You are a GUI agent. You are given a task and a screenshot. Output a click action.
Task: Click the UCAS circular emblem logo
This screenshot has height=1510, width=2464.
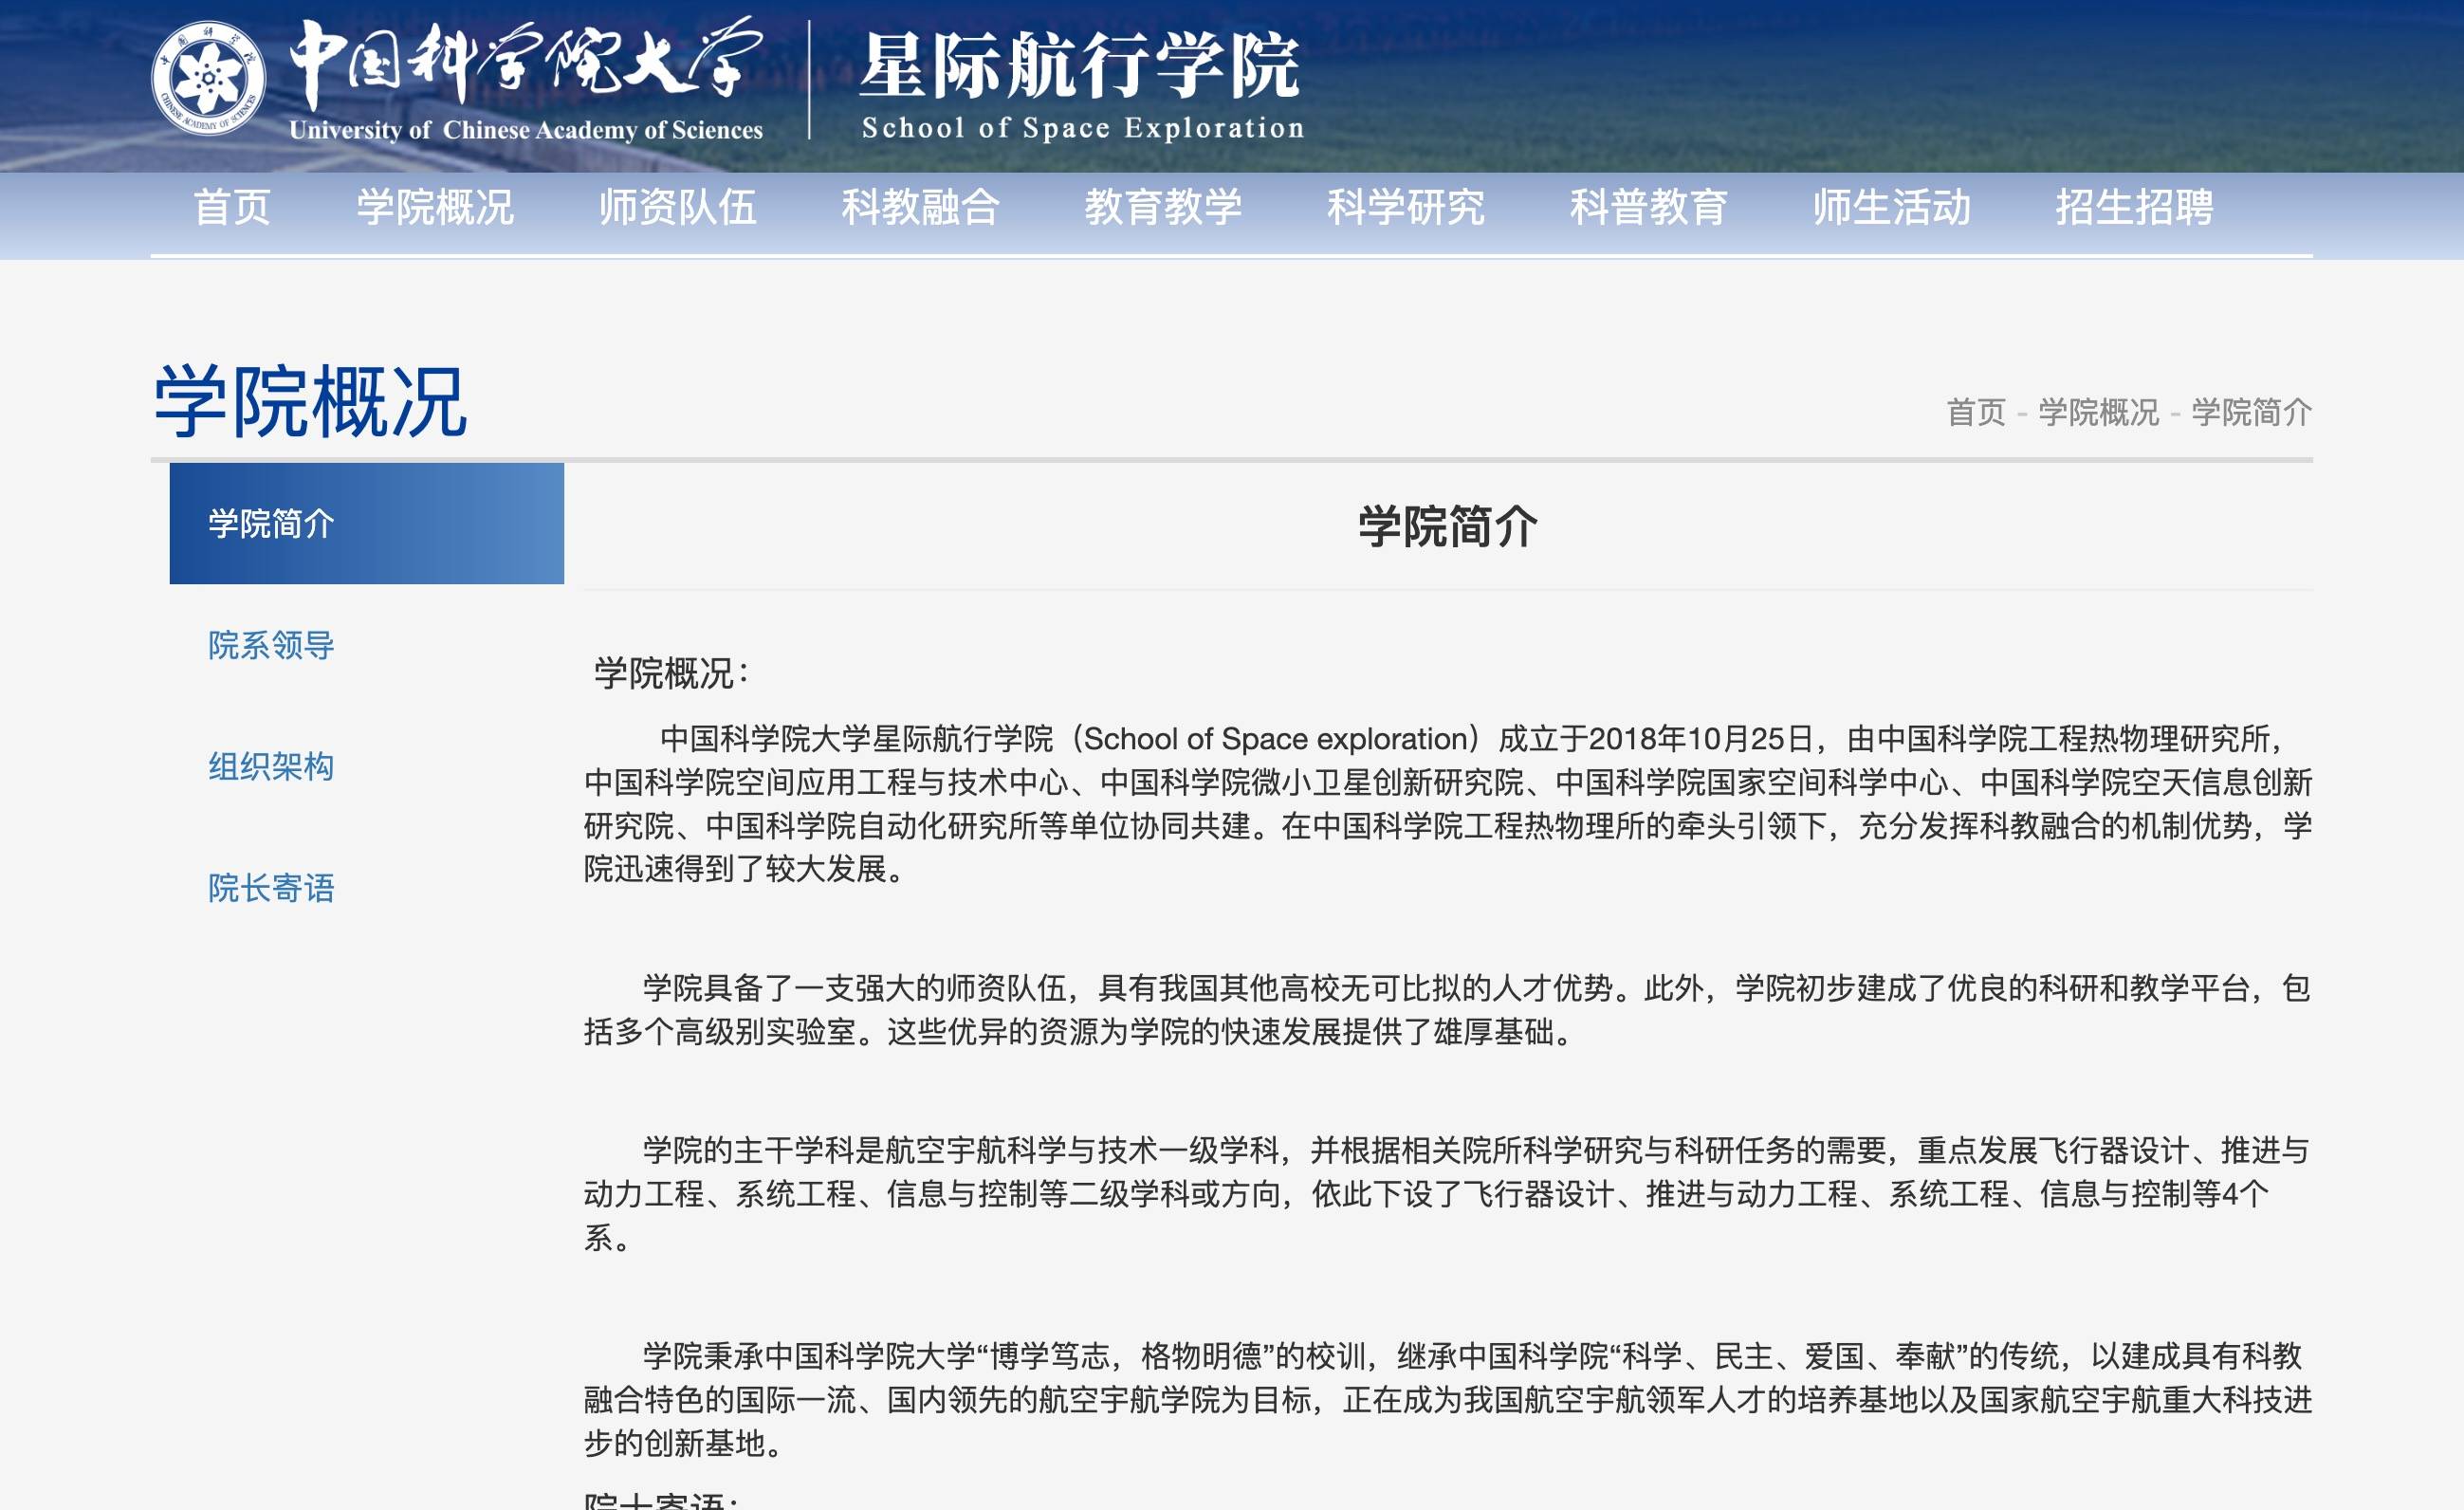click(208, 79)
